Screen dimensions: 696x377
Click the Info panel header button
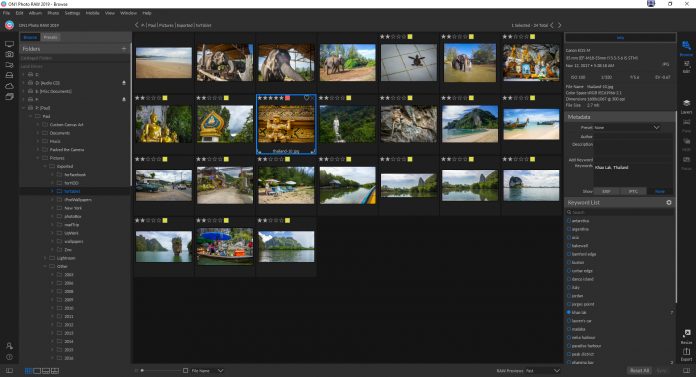pos(620,38)
